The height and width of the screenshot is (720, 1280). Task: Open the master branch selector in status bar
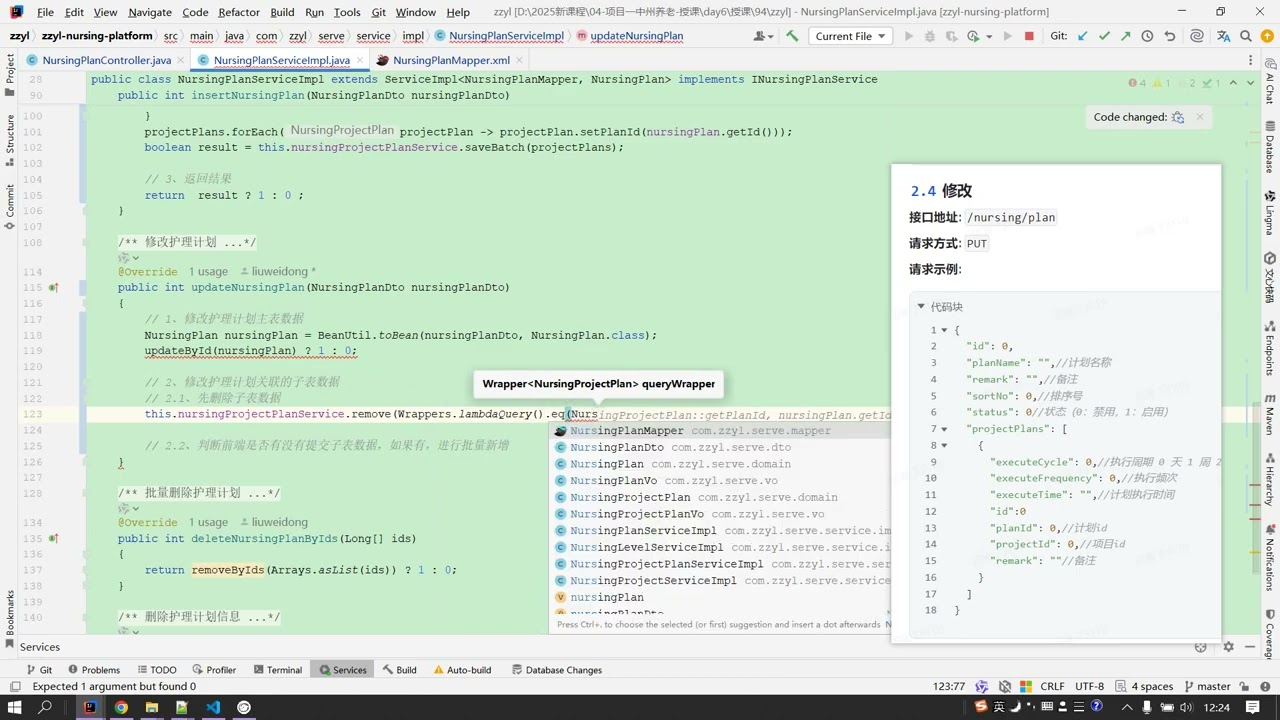tap(1206, 686)
